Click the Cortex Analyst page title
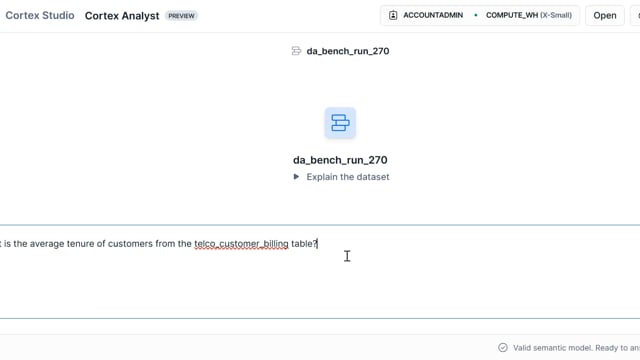 tap(122, 16)
